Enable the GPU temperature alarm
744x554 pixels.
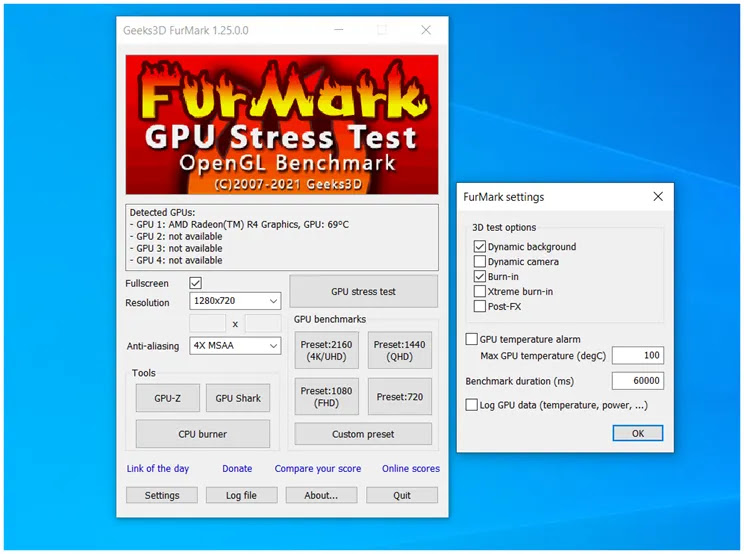coord(472,339)
